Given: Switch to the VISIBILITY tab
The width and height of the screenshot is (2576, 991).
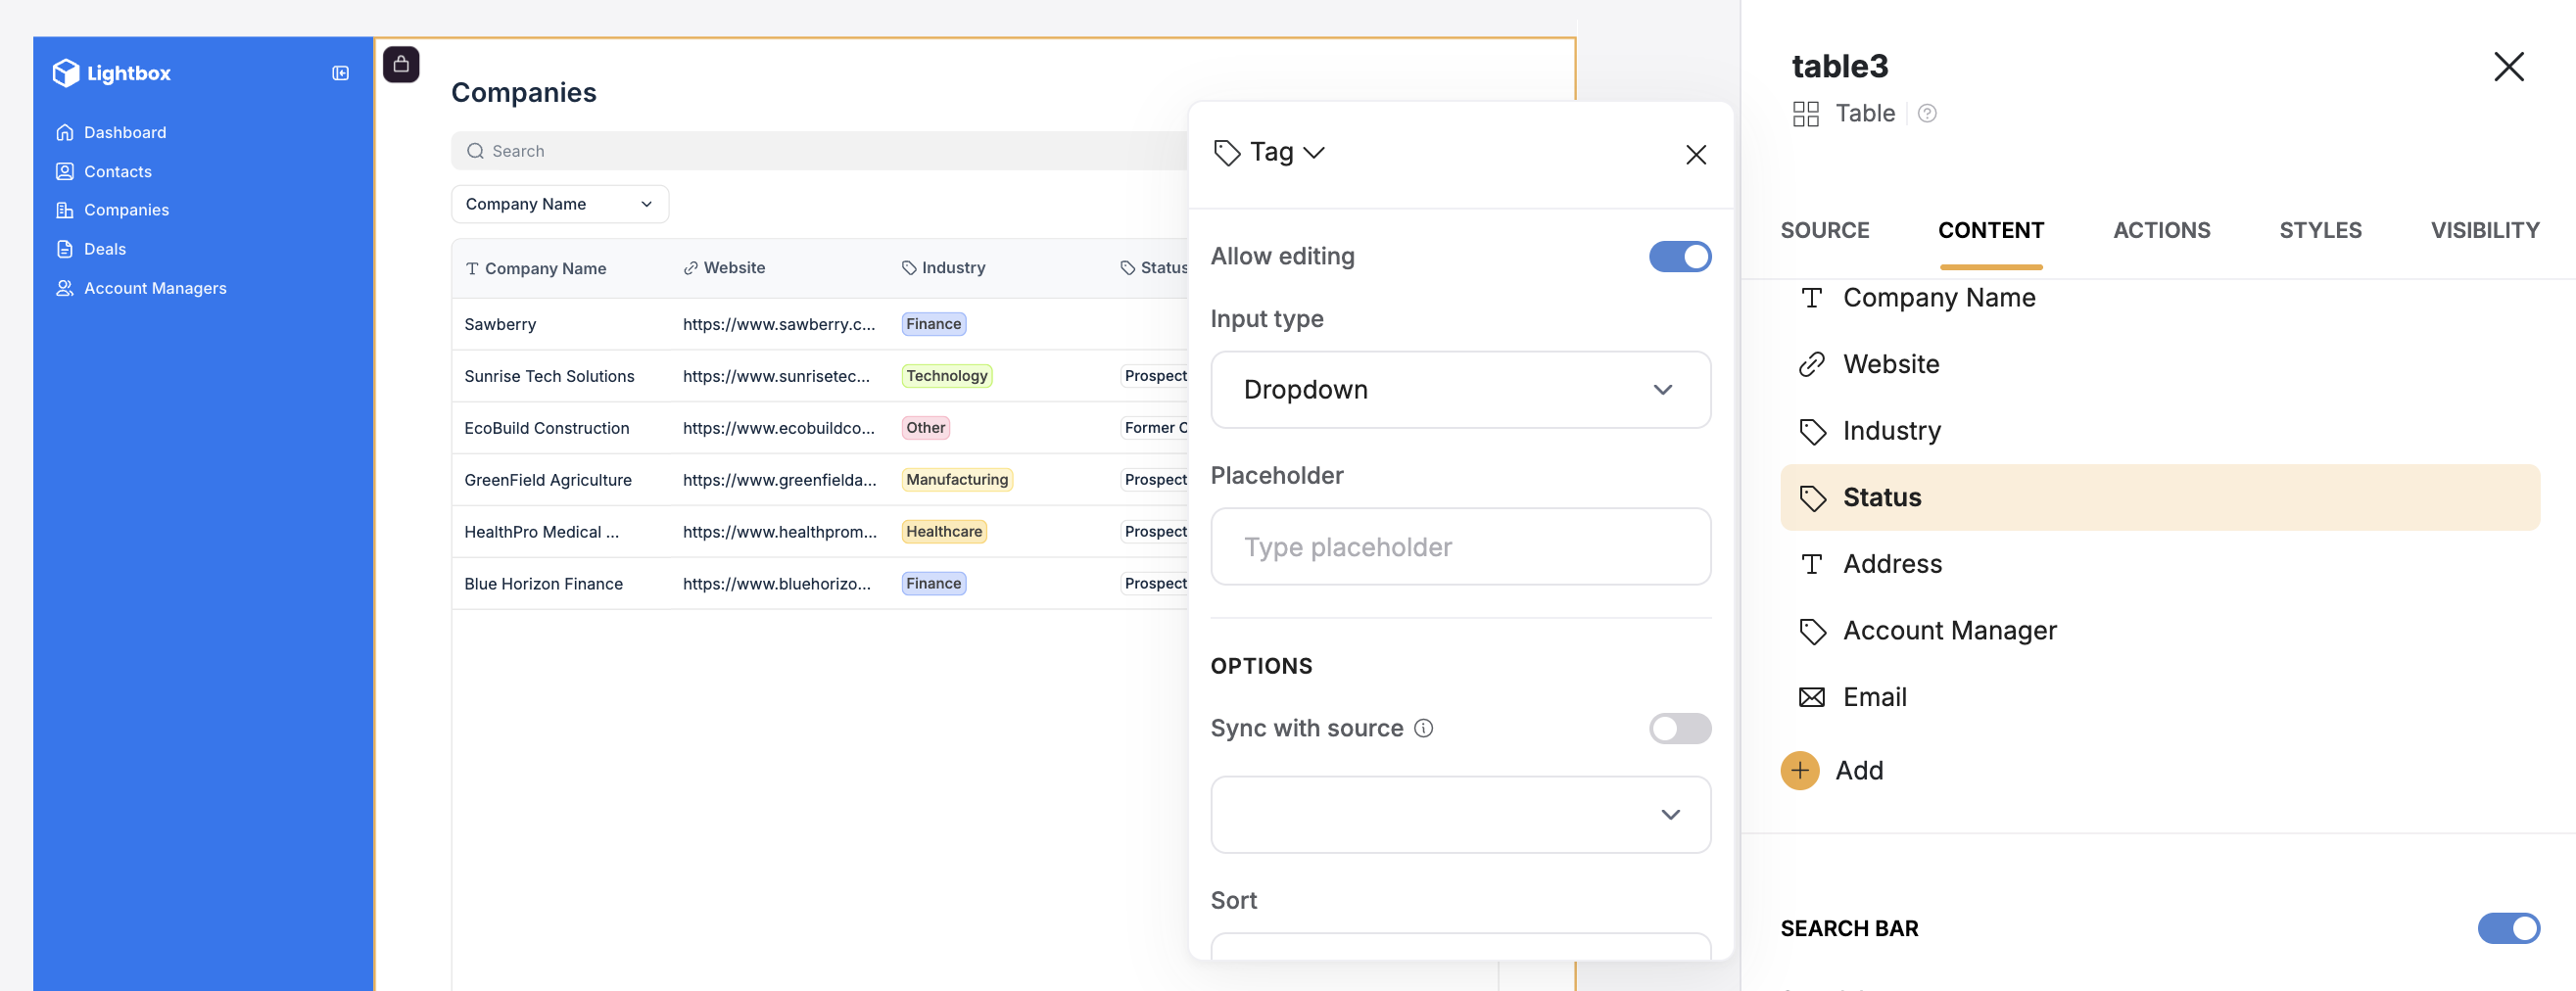Looking at the screenshot, I should (x=2485, y=230).
